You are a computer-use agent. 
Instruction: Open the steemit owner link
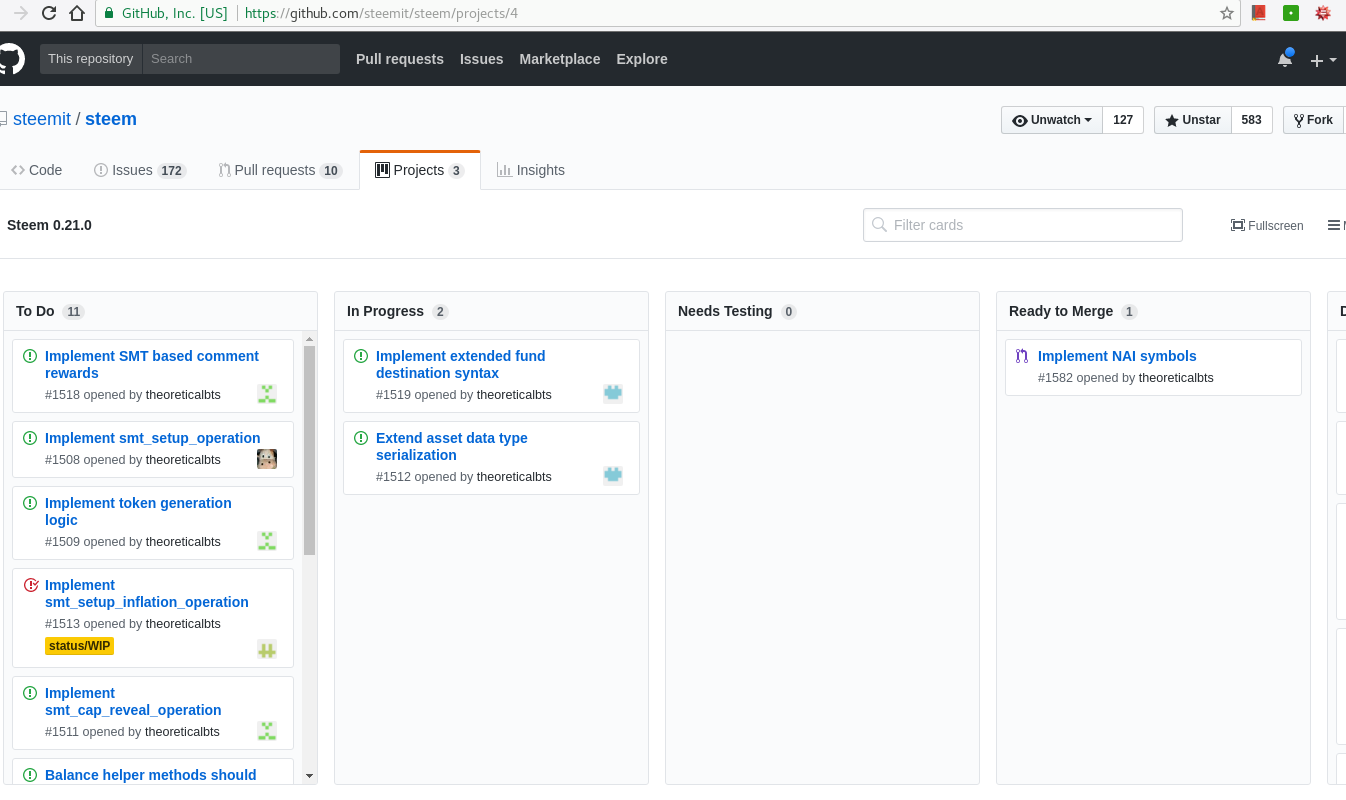(42, 119)
